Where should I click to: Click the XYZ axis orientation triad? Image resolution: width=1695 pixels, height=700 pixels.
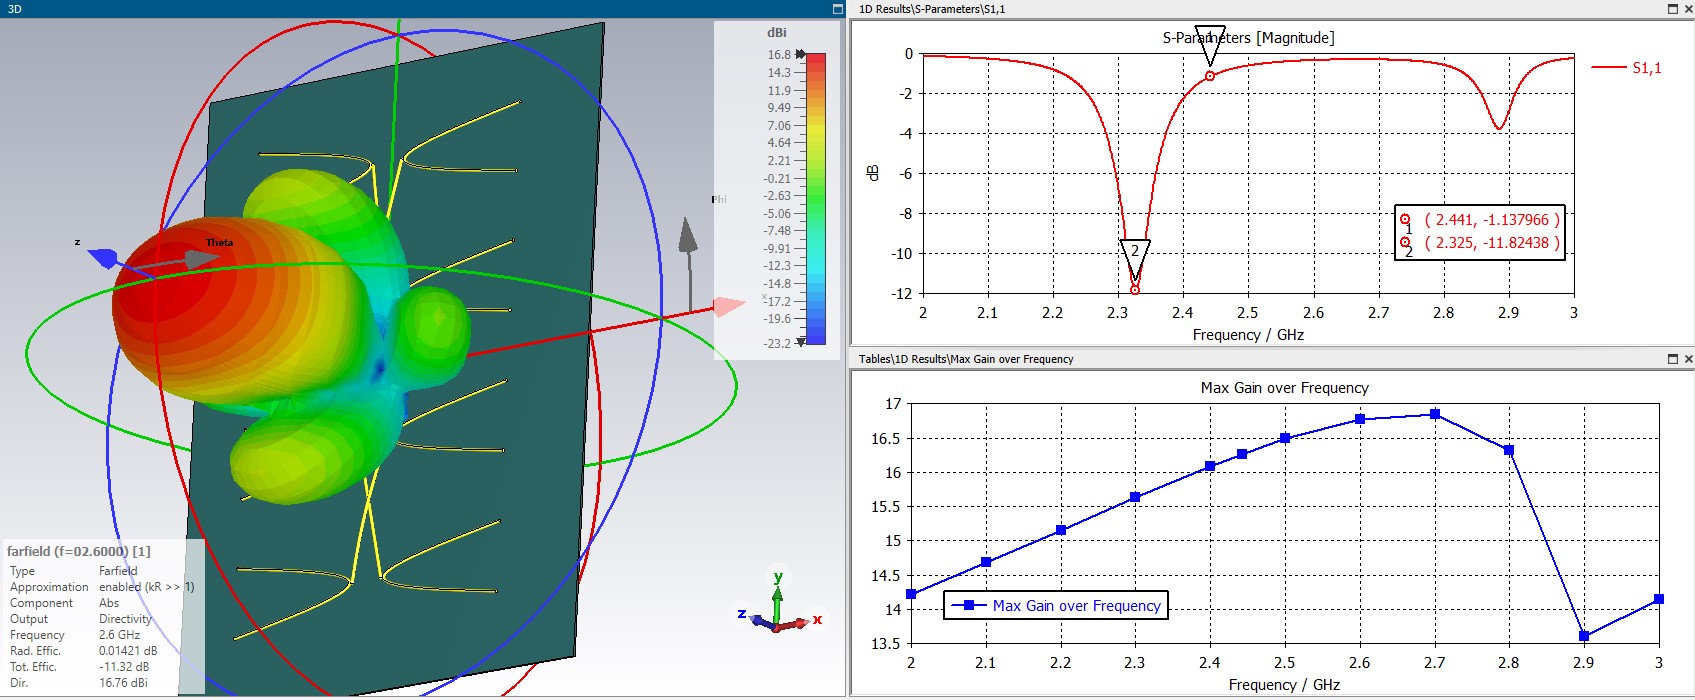[x=780, y=608]
